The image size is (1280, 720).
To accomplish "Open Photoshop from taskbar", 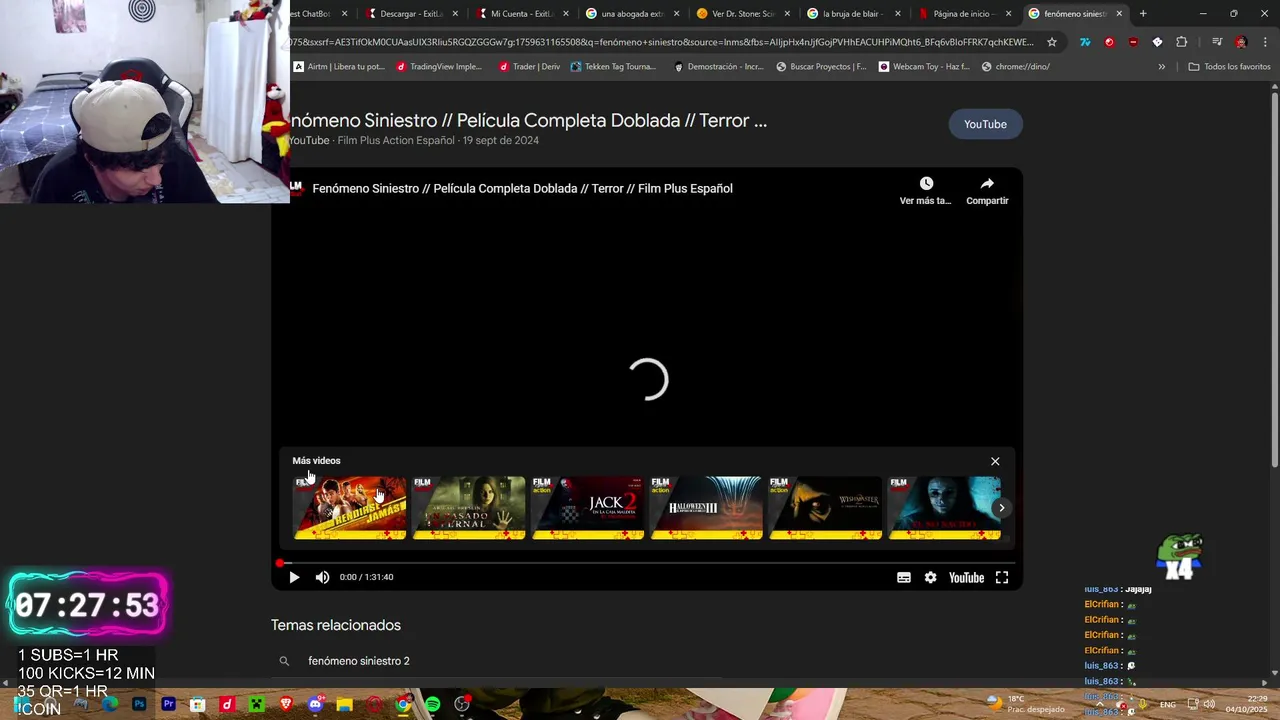I will (139, 704).
